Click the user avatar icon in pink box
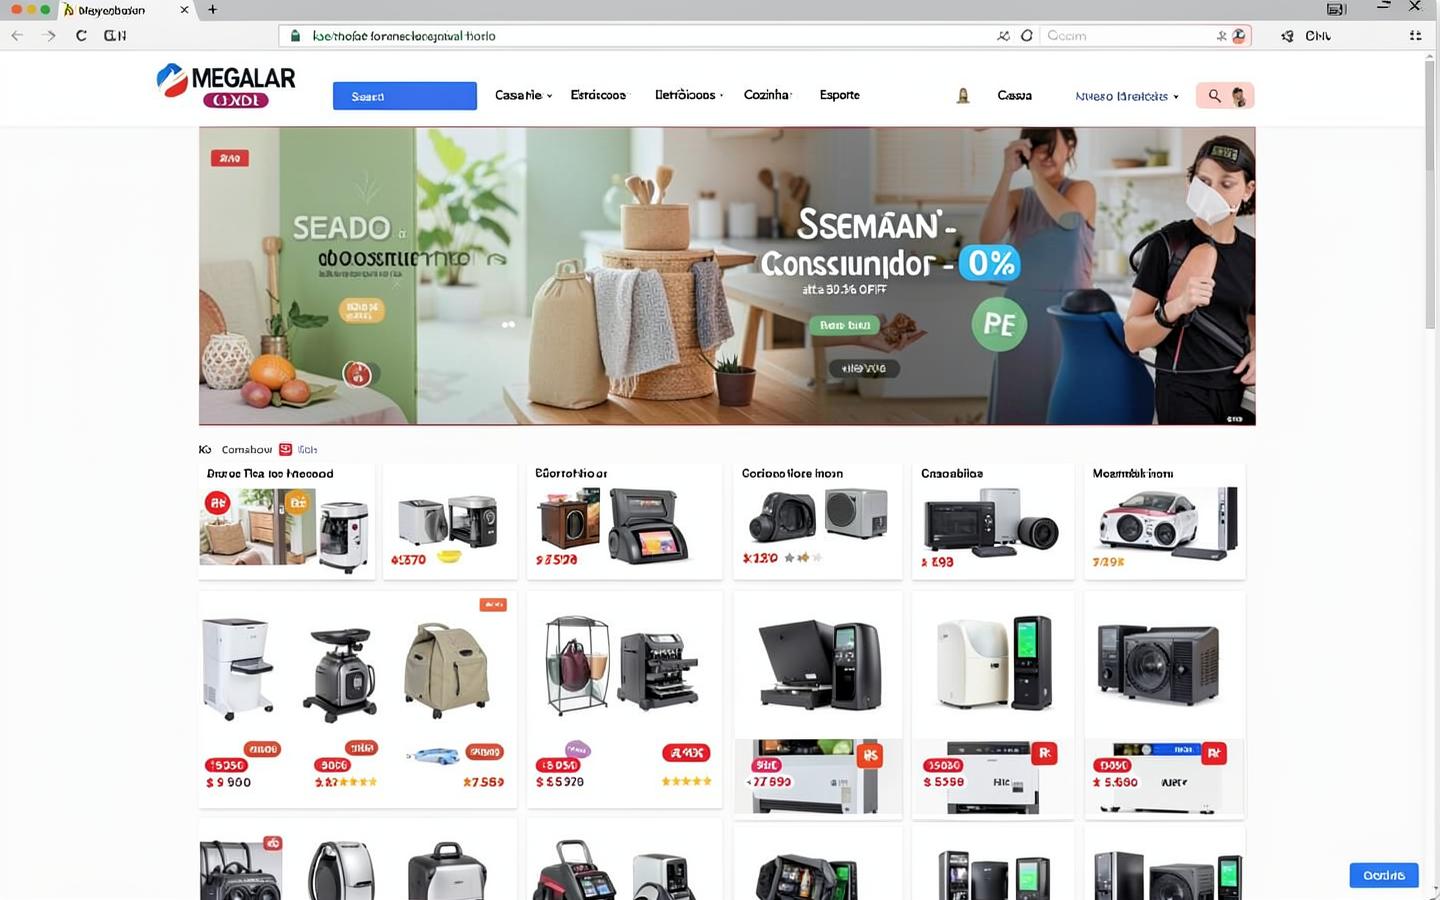Image resolution: width=1440 pixels, height=900 pixels. [x=1239, y=96]
